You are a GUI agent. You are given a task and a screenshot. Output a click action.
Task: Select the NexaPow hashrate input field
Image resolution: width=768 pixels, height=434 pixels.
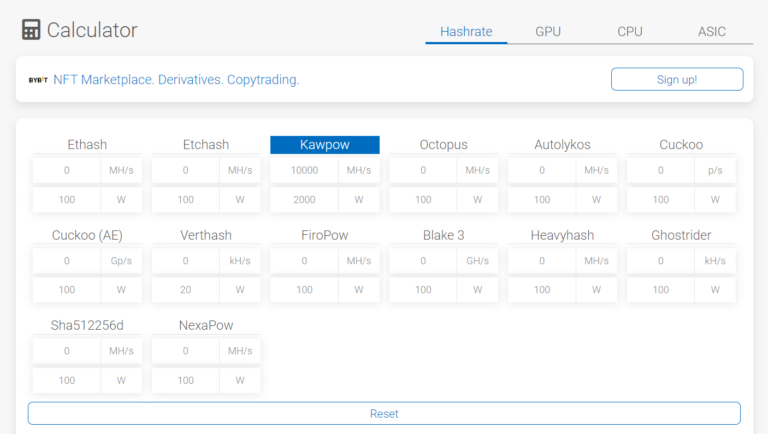[x=185, y=351]
